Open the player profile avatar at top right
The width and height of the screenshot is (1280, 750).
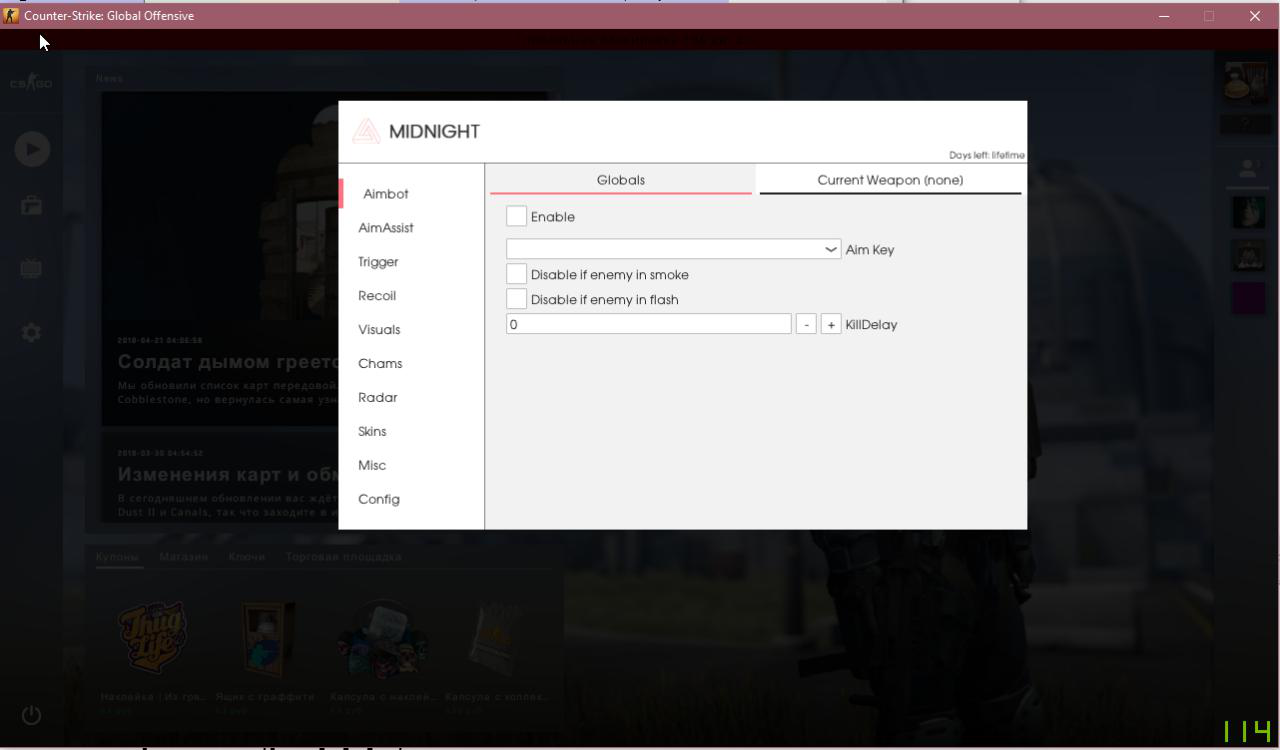tap(1246, 81)
